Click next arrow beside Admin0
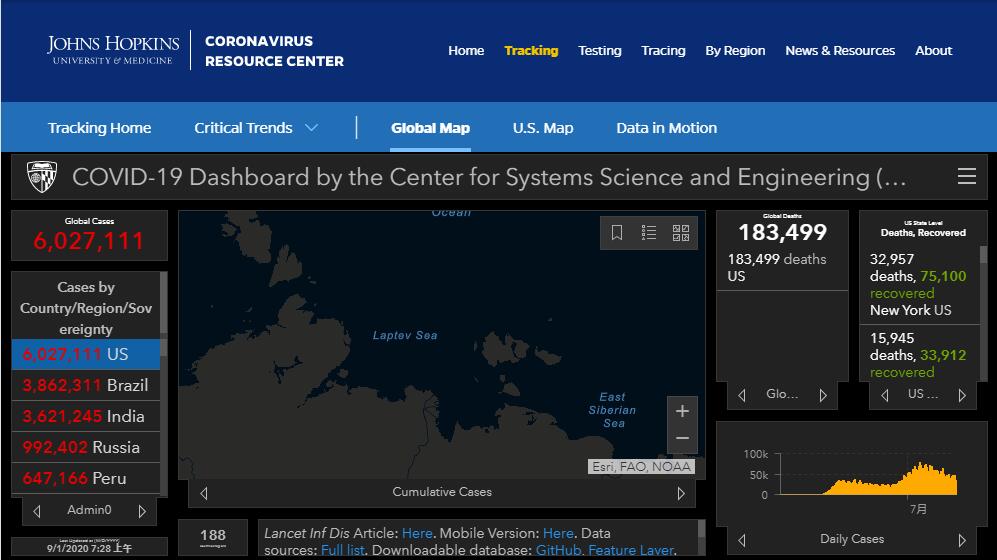Image resolution: width=997 pixels, height=560 pixels. pos(142,511)
